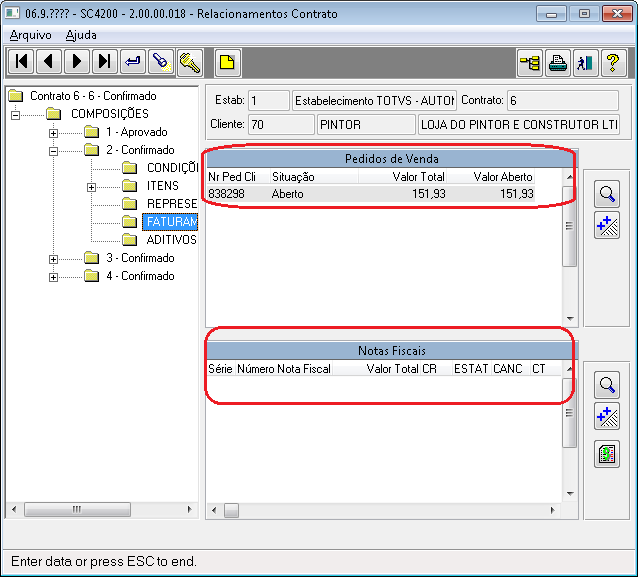Close the Relacionamentos Contrato window
The image size is (638, 577).
(617, 14)
